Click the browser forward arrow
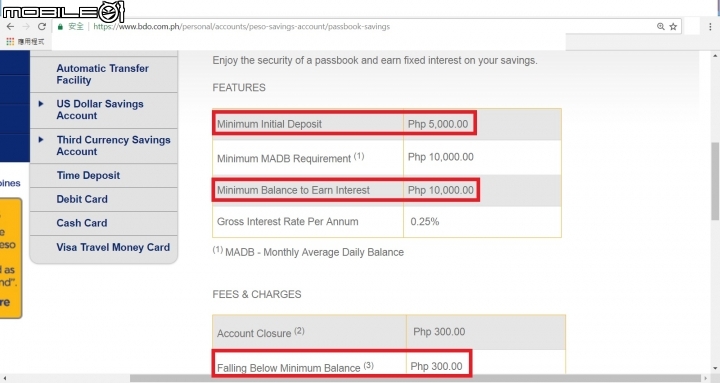This screenshot has width=720, height=383. (x=26, y=27)
